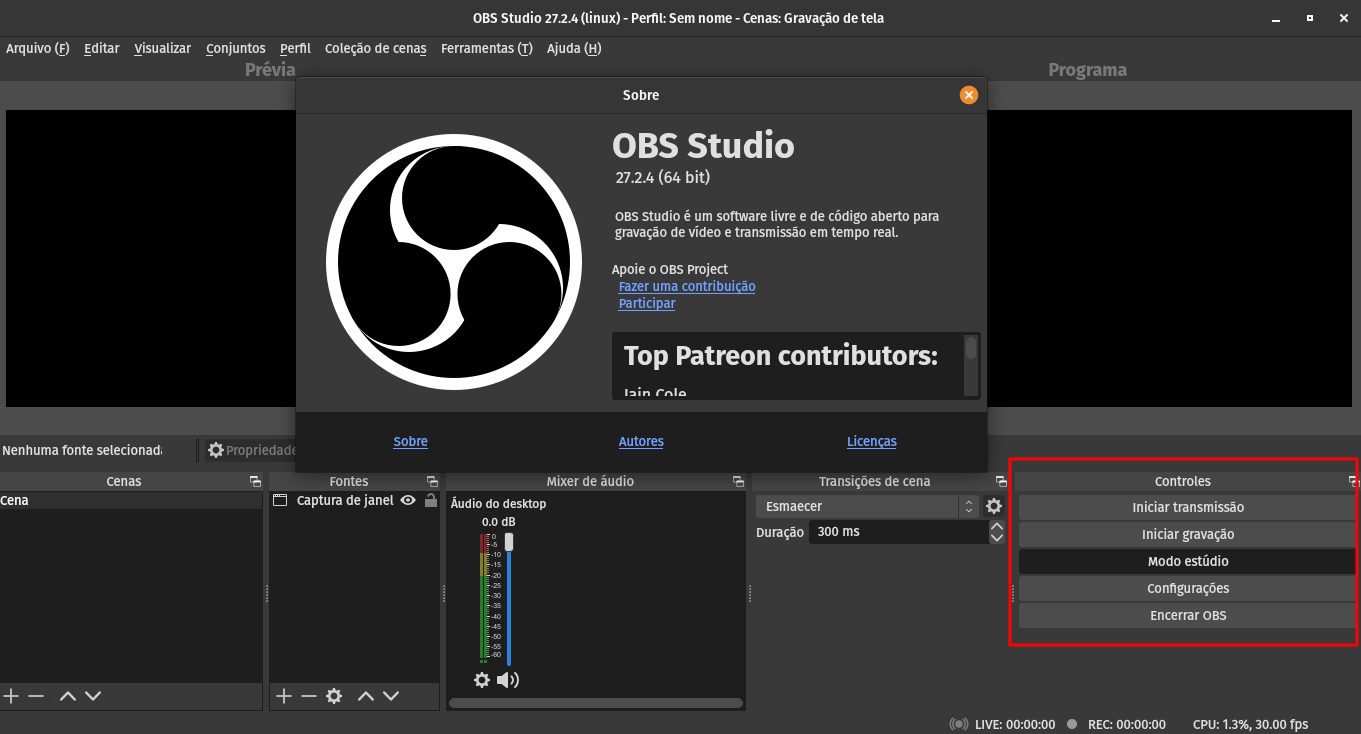Move source up with the up arrow icon
The width and height of the screenshot is (1361, 734).
[365, 695]
